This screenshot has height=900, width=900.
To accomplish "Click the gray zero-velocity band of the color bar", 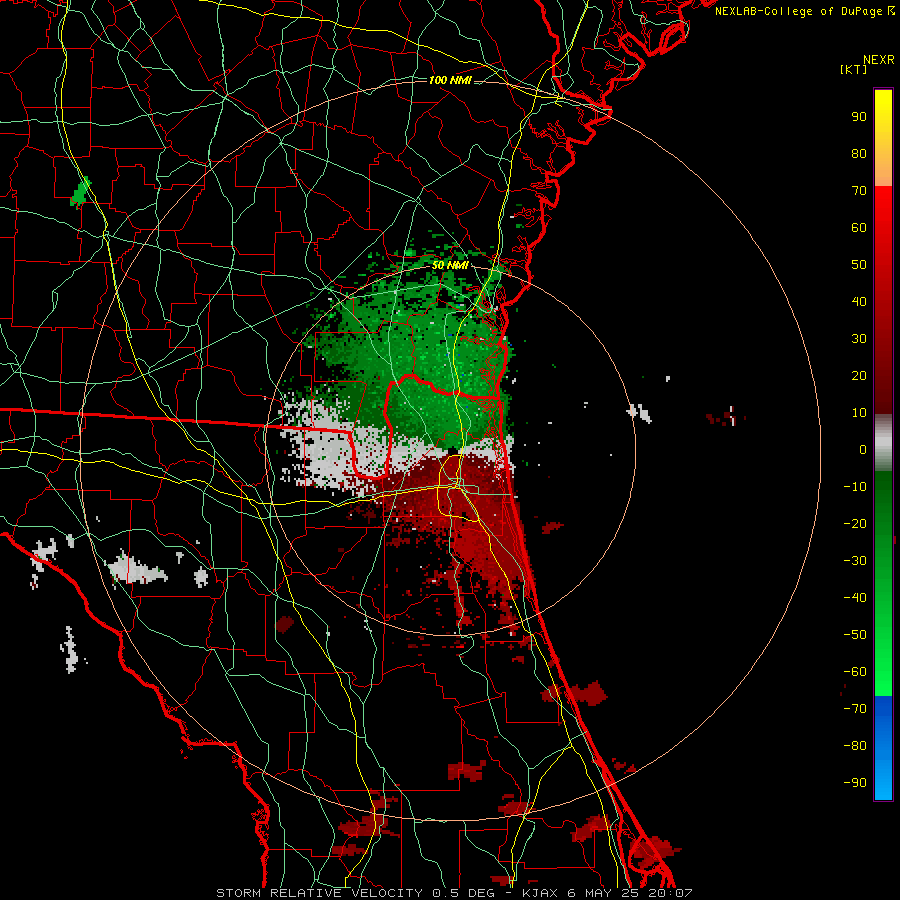I will pyautogui.click(x=883, y=443).
